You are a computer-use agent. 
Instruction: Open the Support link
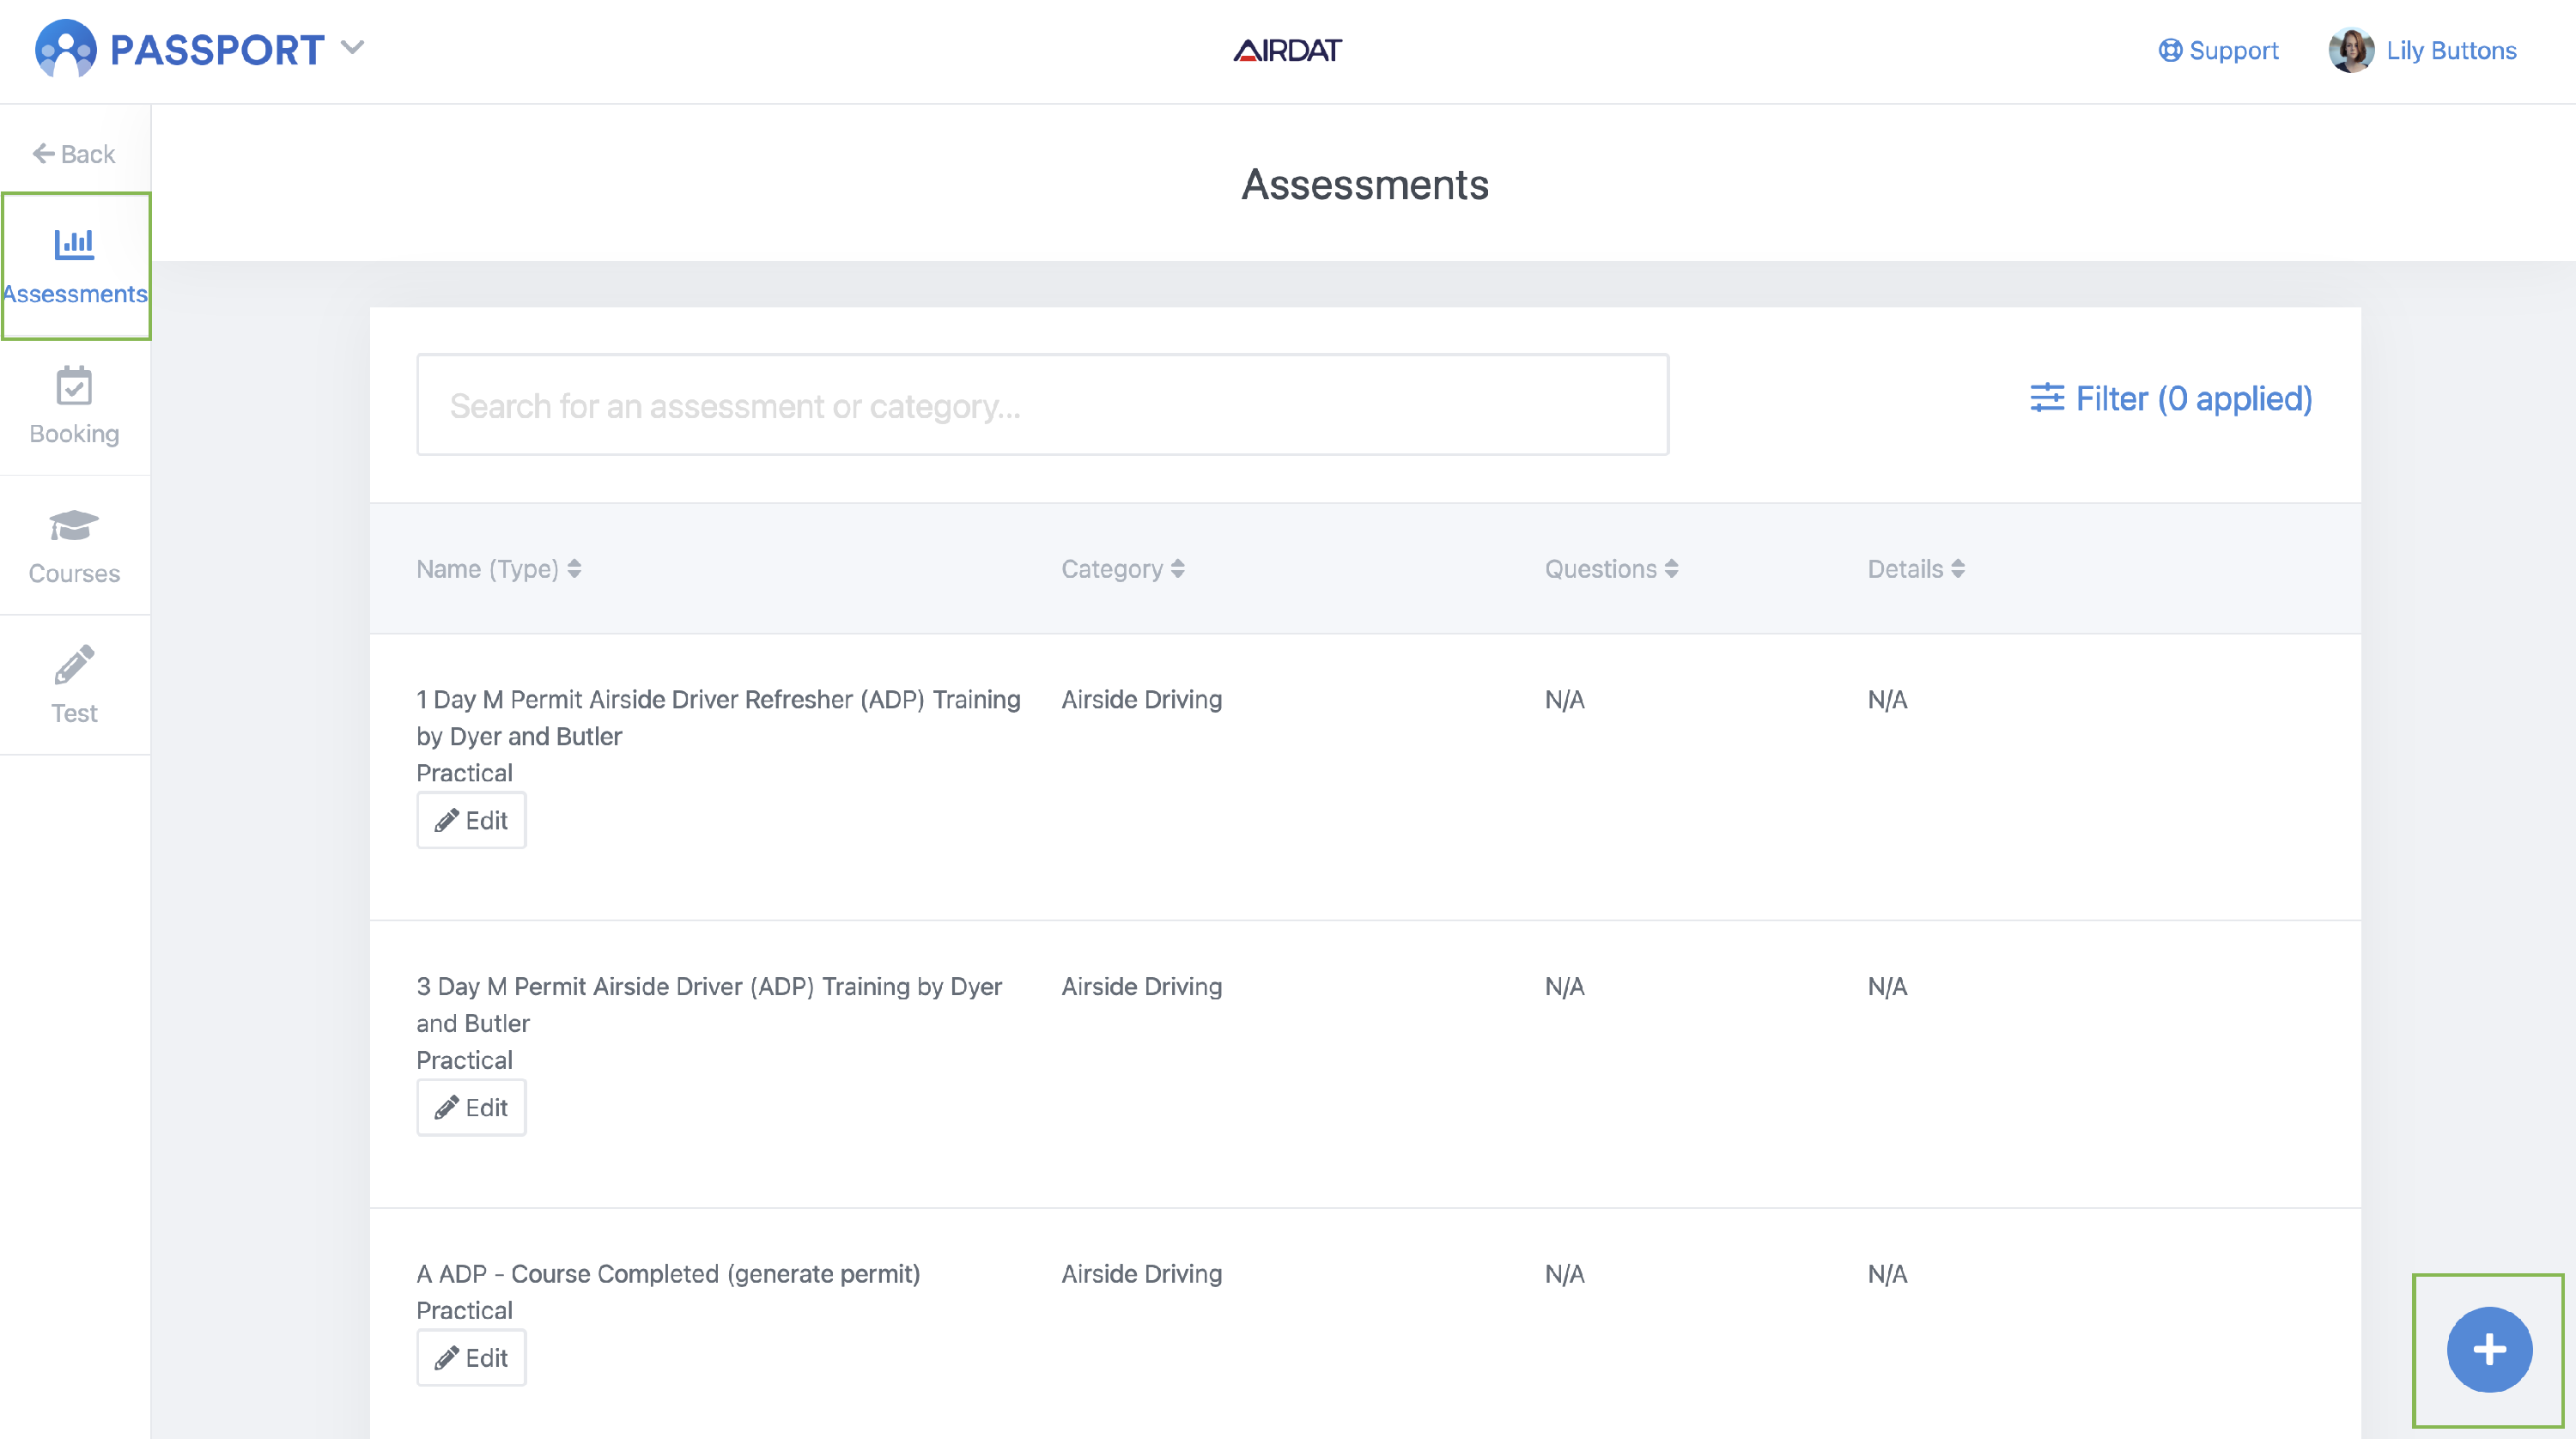pos(2218,50)
